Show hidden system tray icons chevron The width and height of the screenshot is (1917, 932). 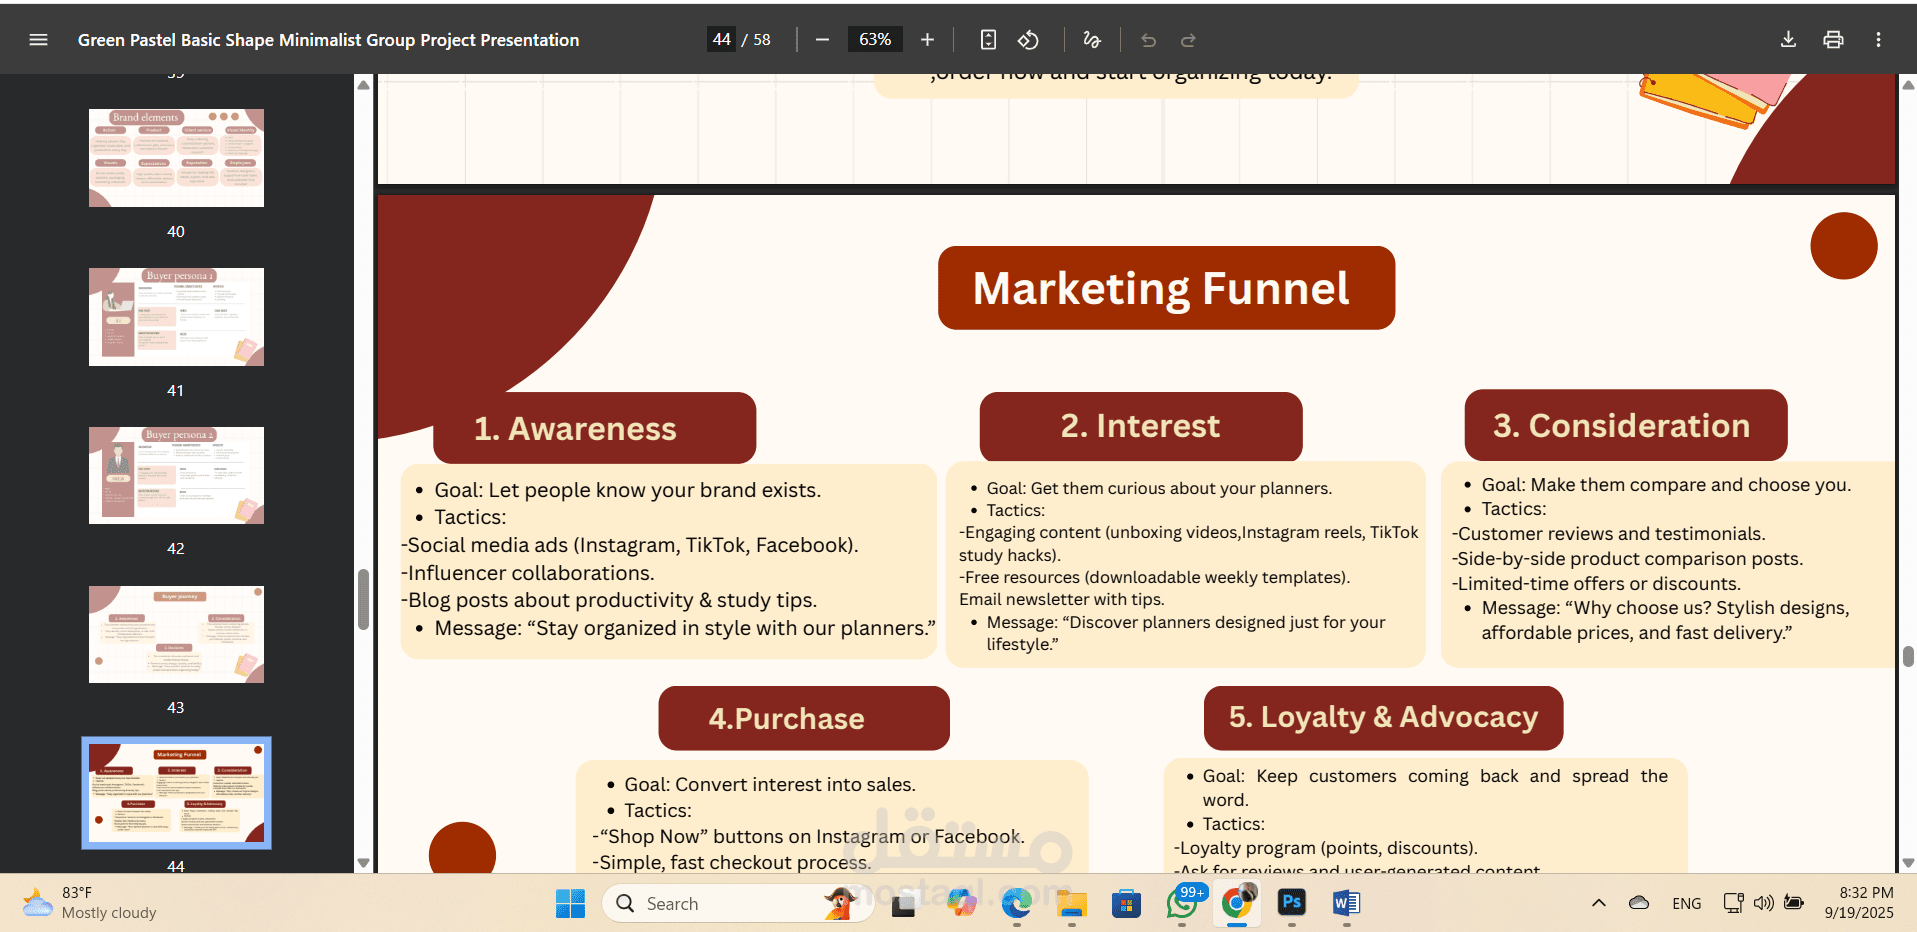1598,903
